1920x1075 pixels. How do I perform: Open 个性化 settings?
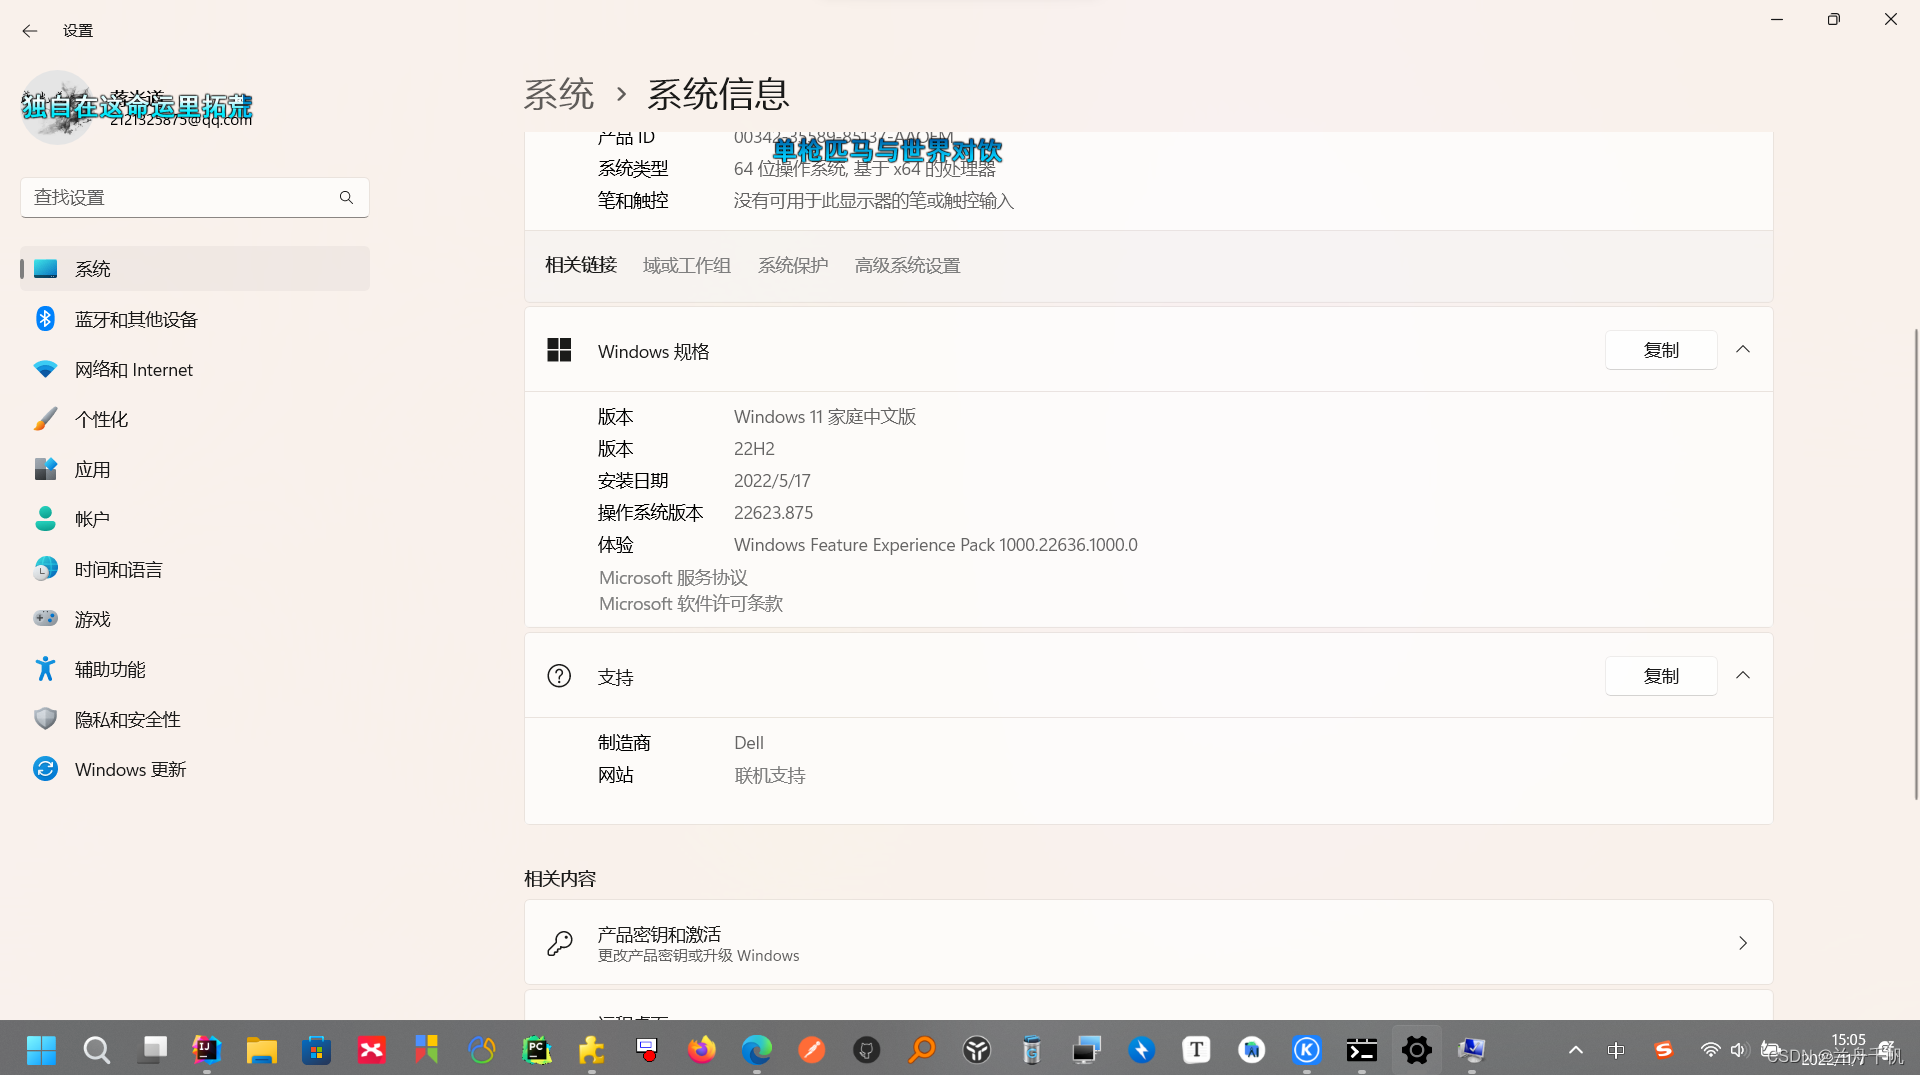pyautogui.click(x=195, y=419)
